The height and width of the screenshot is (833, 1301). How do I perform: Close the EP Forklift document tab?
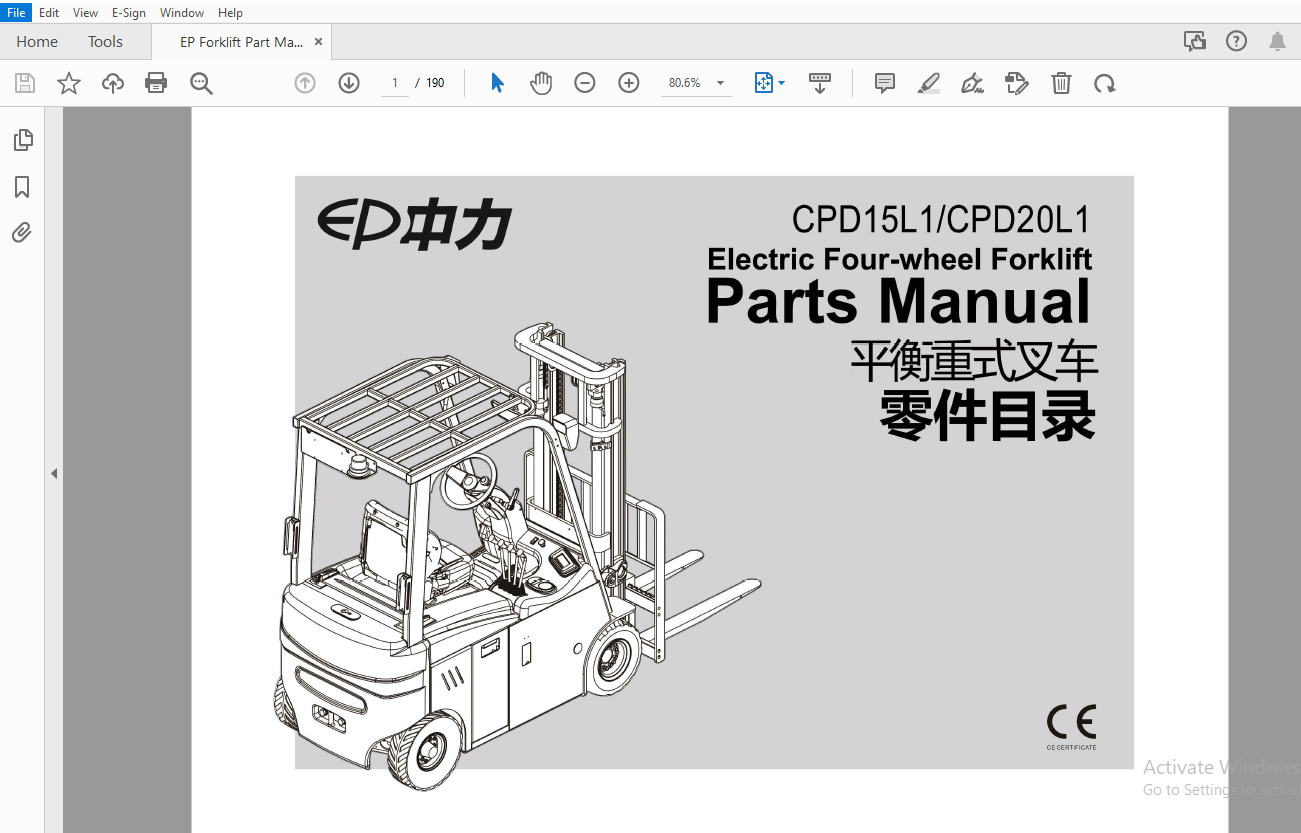click(318, 42)
